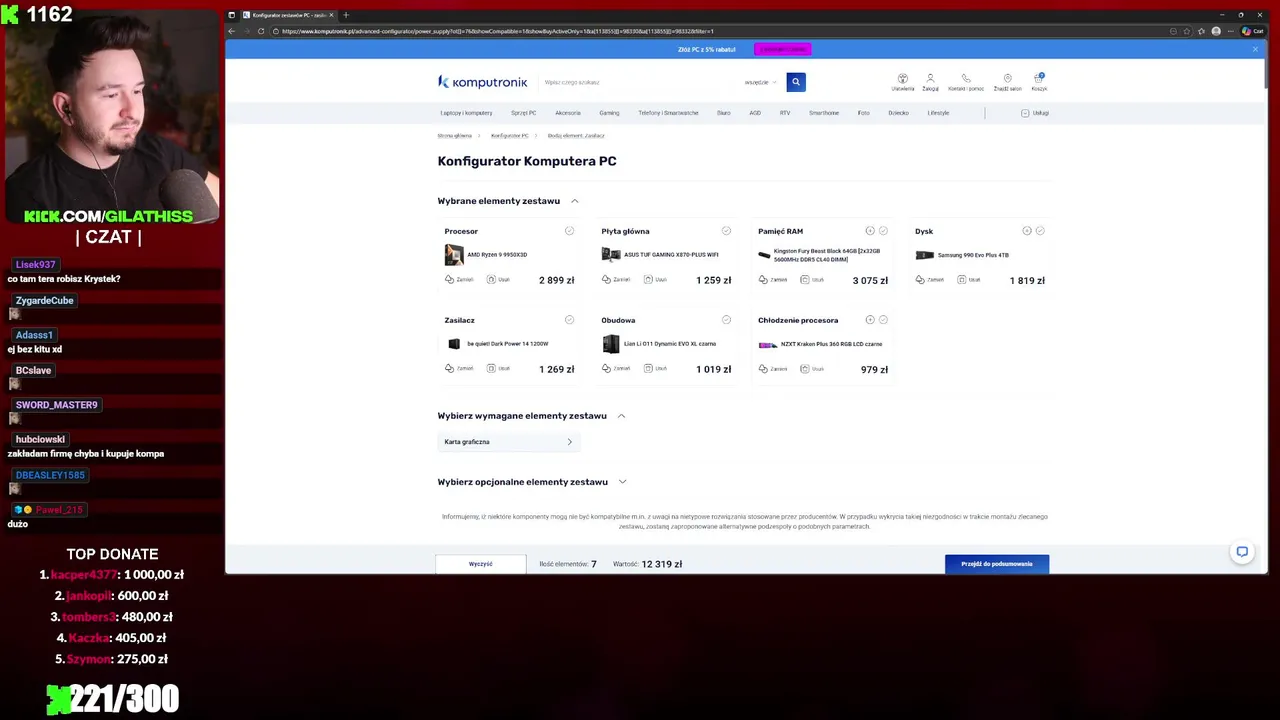1280x720 pixels.
Task: Go to Konfigurator PC breadcrumb
Action: tap(510, 135)
